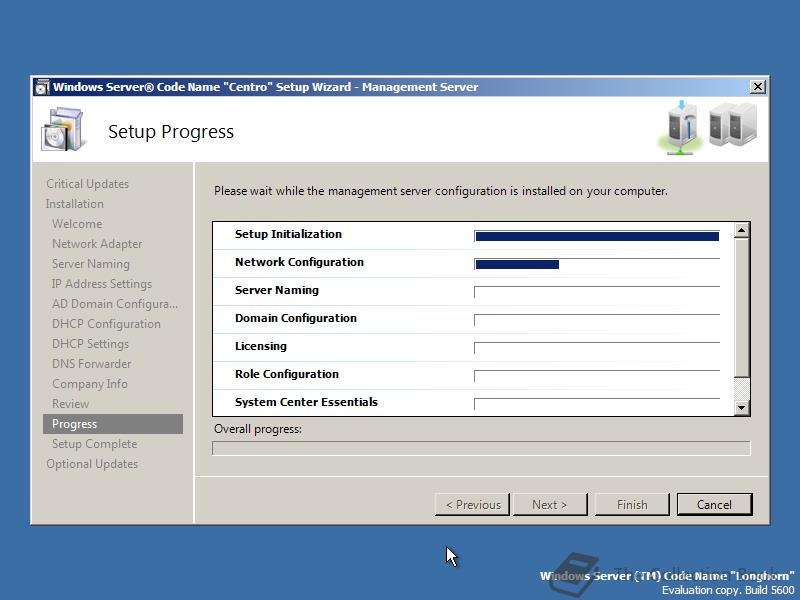Image resolution: width=800 pixels, height=600 pixels.
Task: Click the scroll up arrow of task list
Action: [x=741, y=230]
